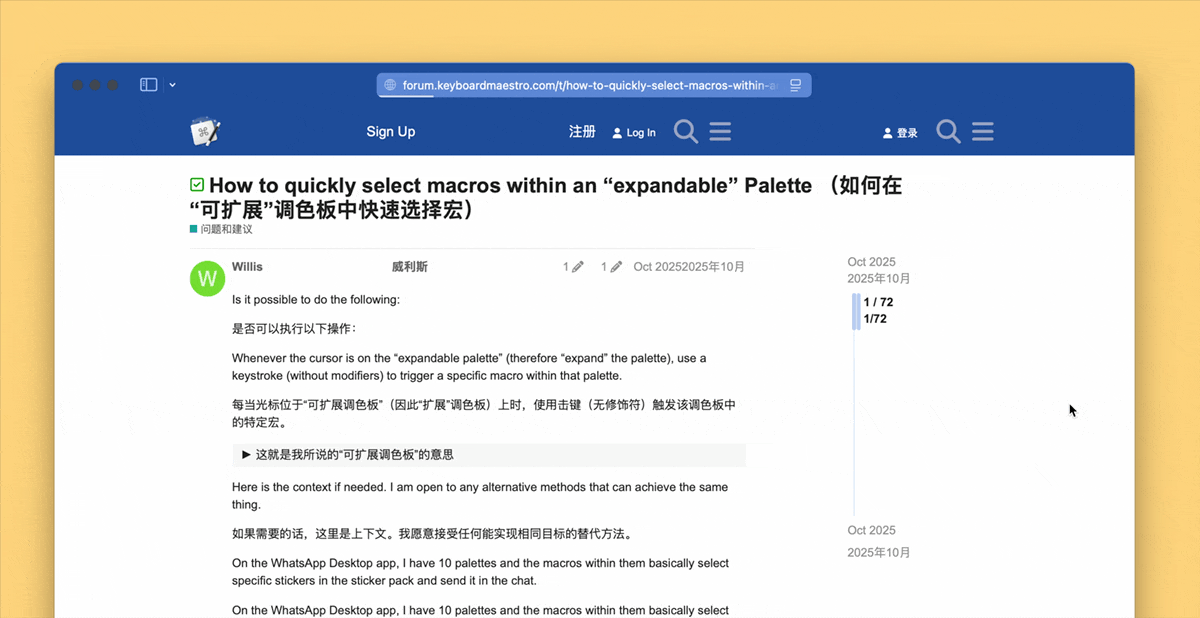The width and height of the screenshot is (1200, 618).
Task: Open topic title 'How to quickly select macros'
Action: [x=546, y=197]
